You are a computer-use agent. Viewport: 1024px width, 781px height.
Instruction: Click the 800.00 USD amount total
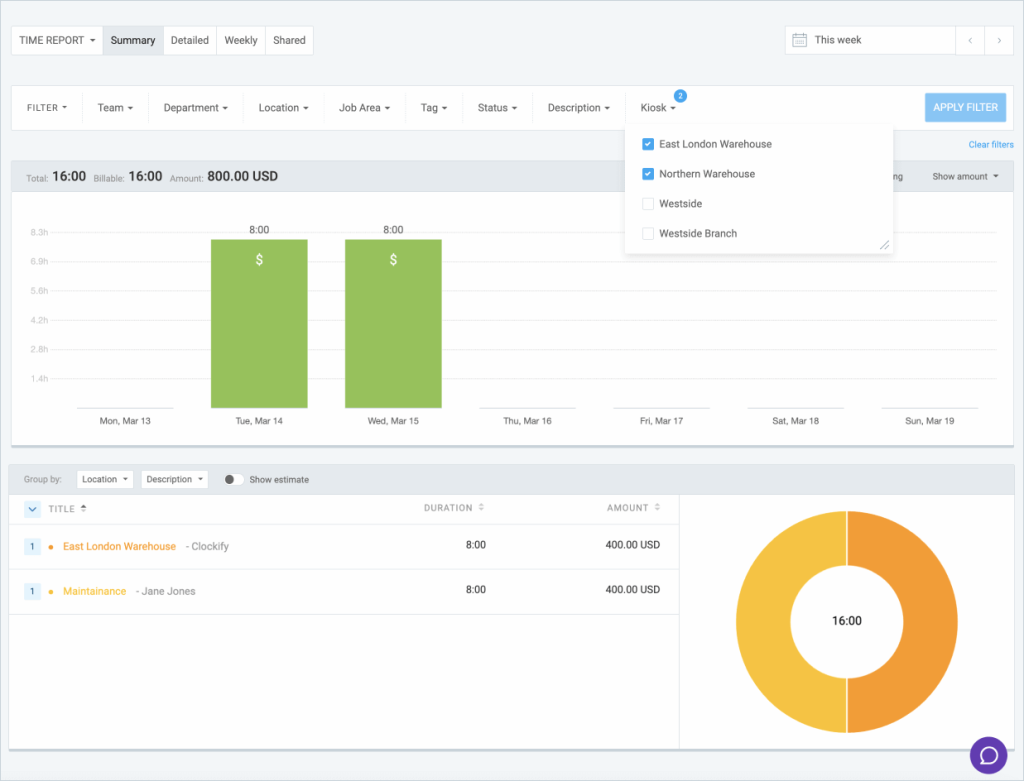pyautogui.click(x=242, y=176)
